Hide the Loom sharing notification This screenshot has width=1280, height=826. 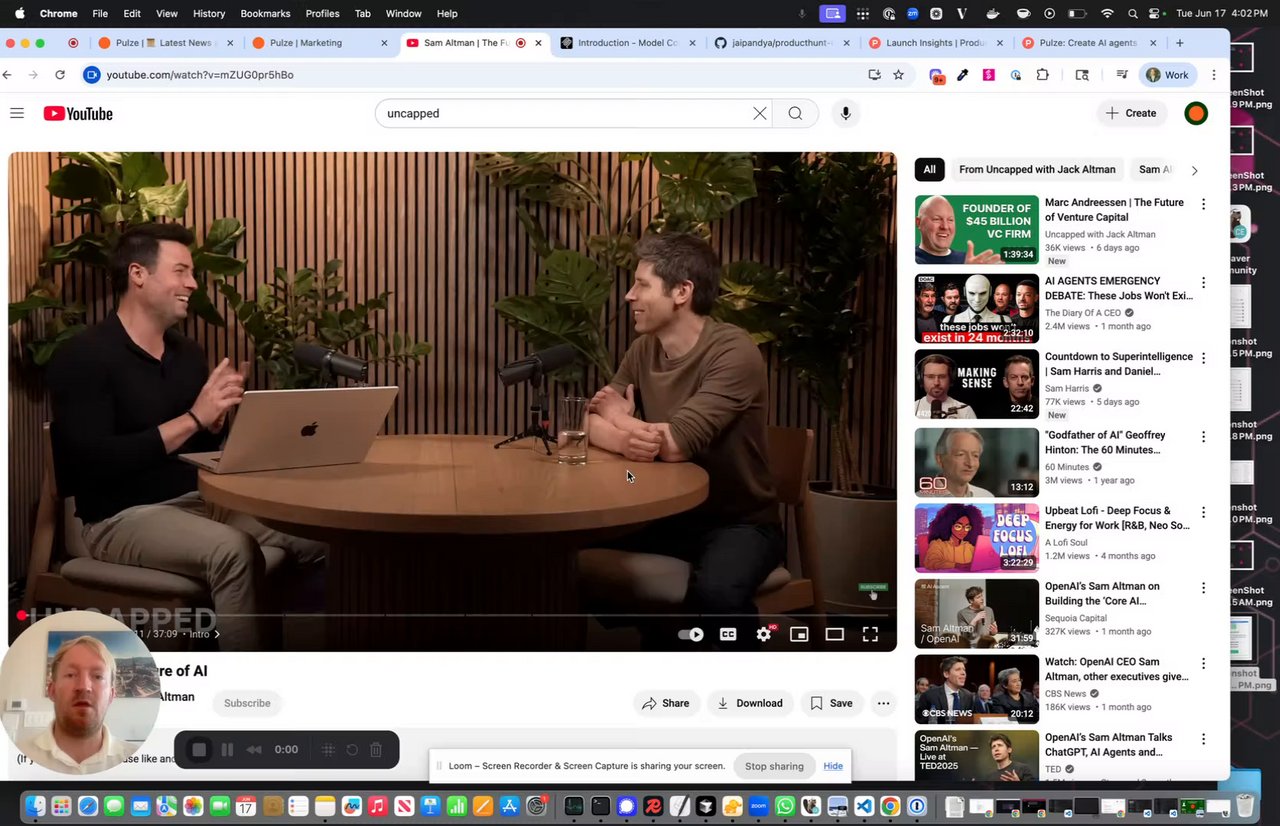[x=833, y=766]
